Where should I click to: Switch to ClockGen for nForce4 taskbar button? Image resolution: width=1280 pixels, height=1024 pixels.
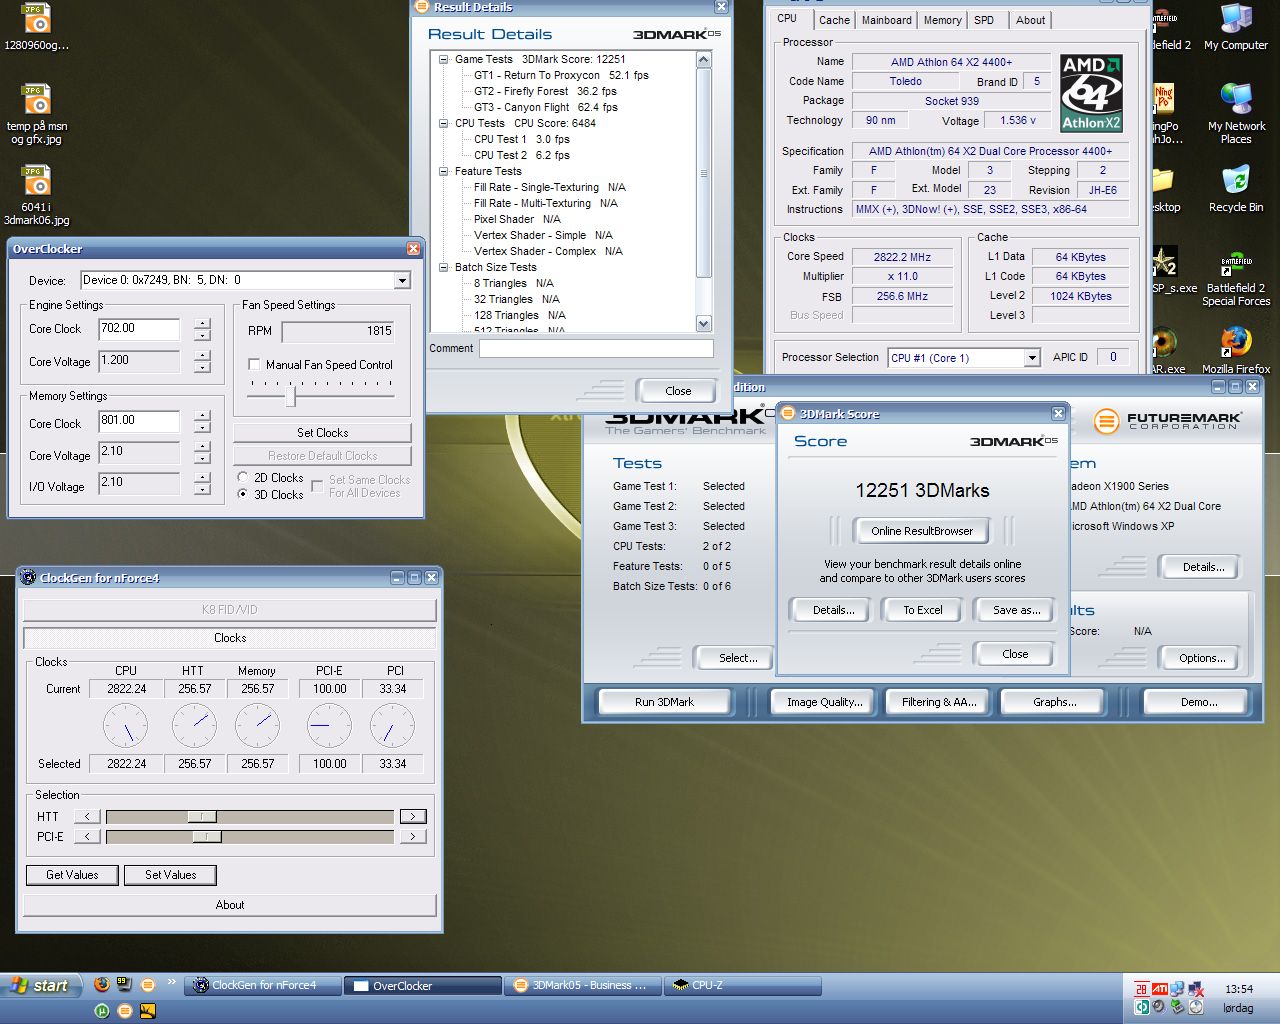click(x=264, y=985)
